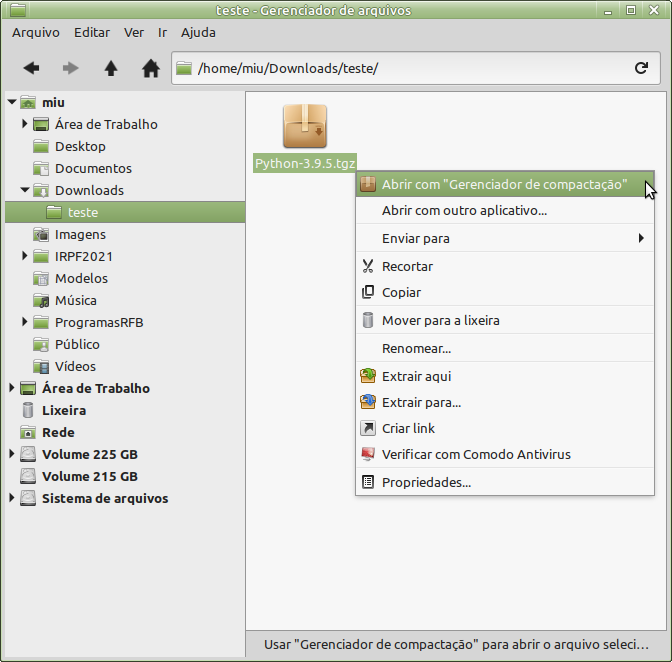Expand the Sistema de arquivos node
The image size is (672, 662).
coord(12,498)
